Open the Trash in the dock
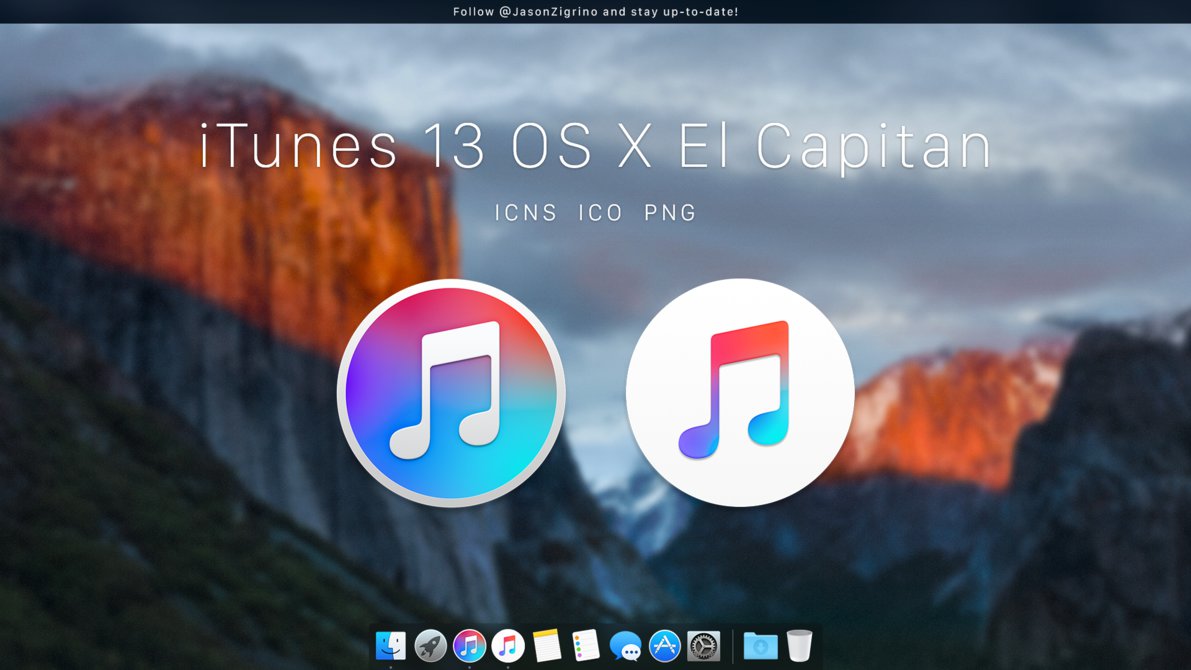 (x=799, y=646)
